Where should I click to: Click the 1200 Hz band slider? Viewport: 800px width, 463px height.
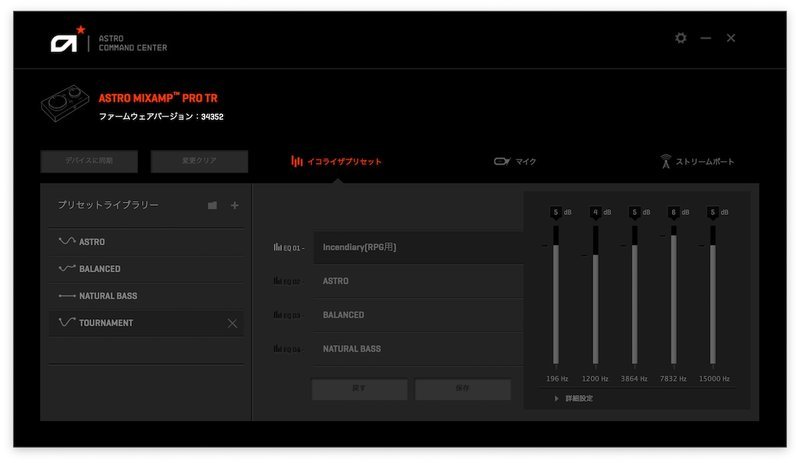[595, 295]
